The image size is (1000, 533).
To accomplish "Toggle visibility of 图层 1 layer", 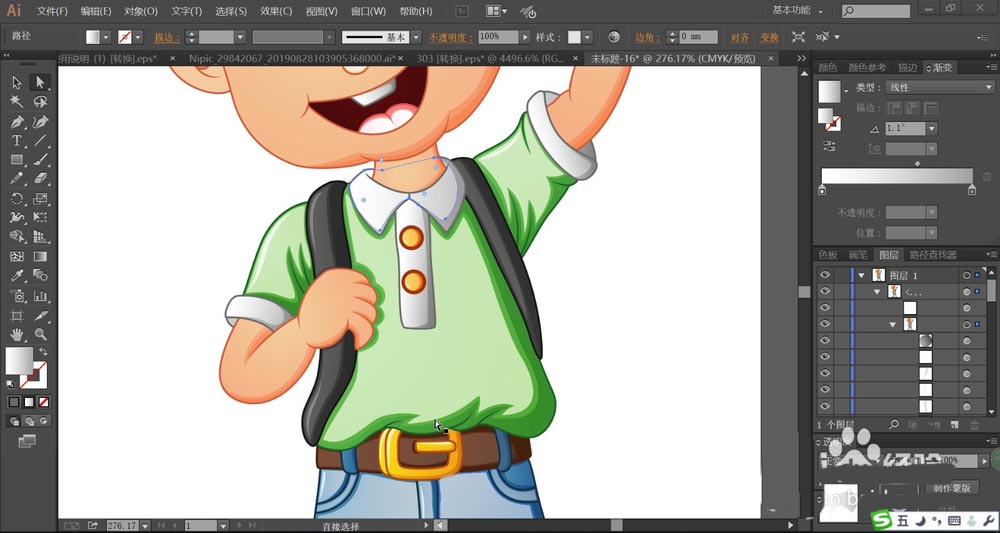I will (825, 275).
